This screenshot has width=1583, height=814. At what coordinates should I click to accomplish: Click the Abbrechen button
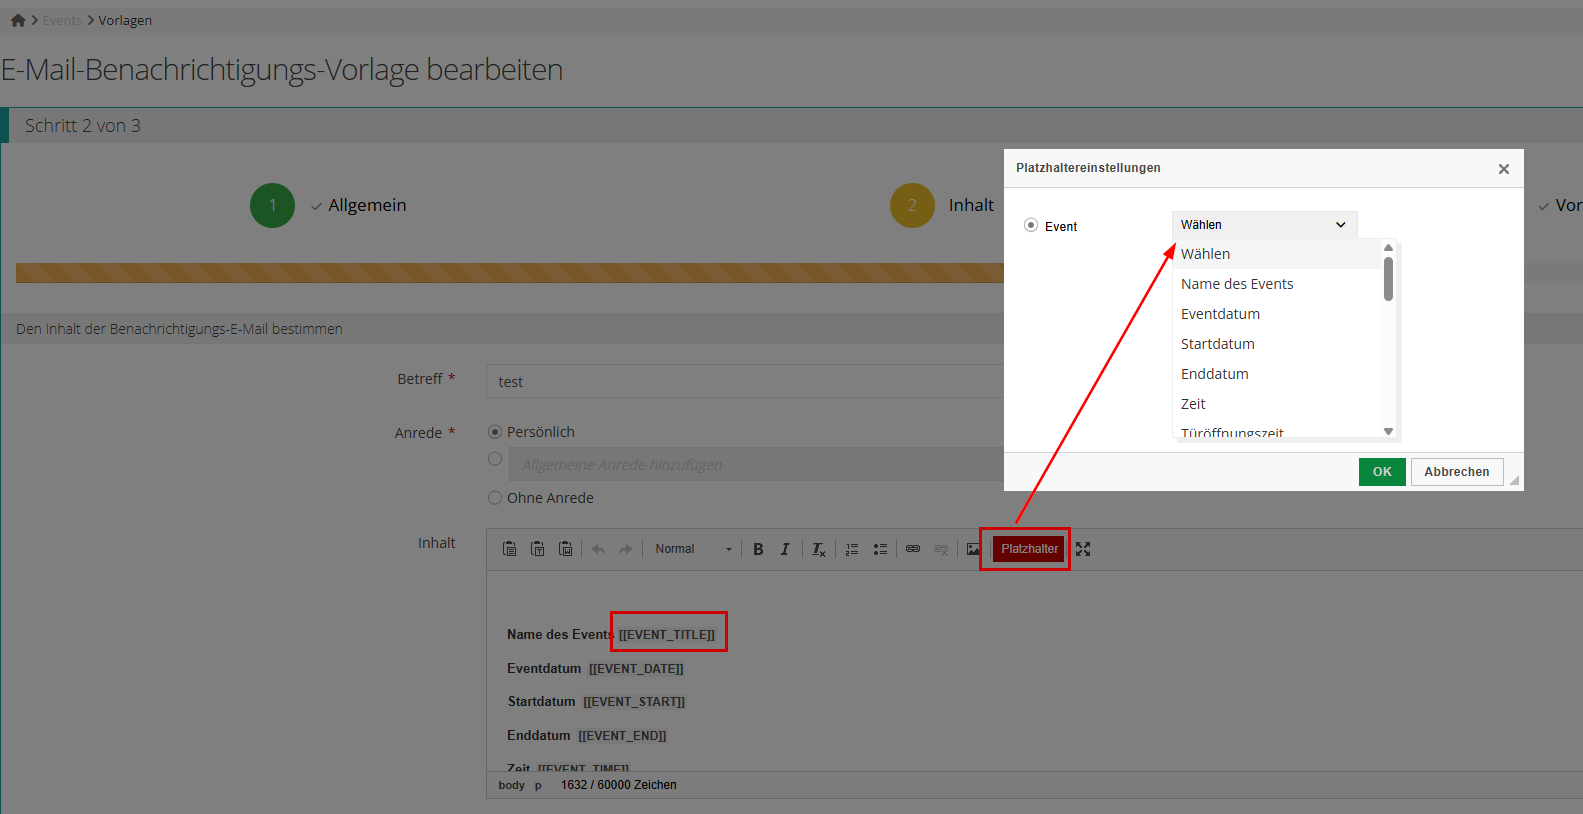click(1456, 472)
